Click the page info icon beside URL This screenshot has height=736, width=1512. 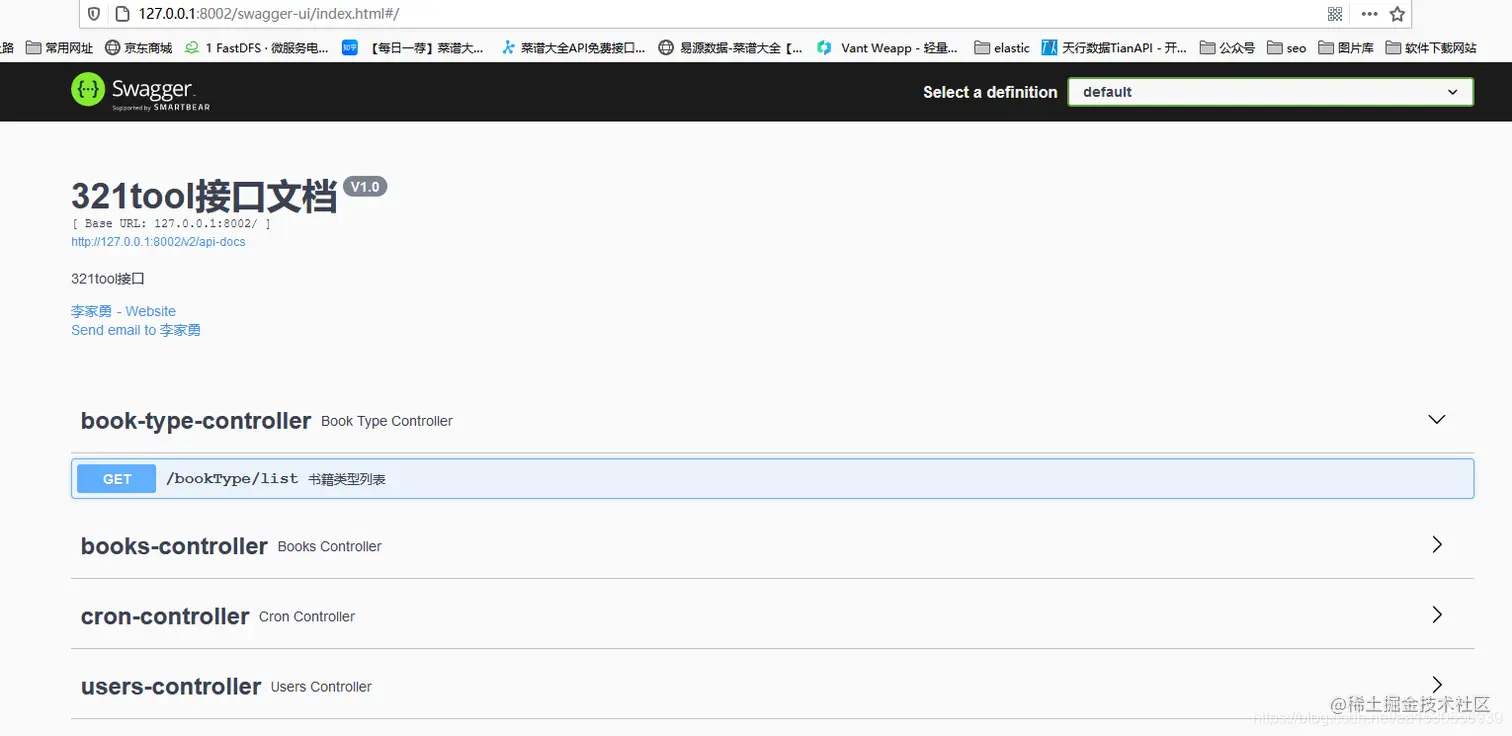(123, 14)
